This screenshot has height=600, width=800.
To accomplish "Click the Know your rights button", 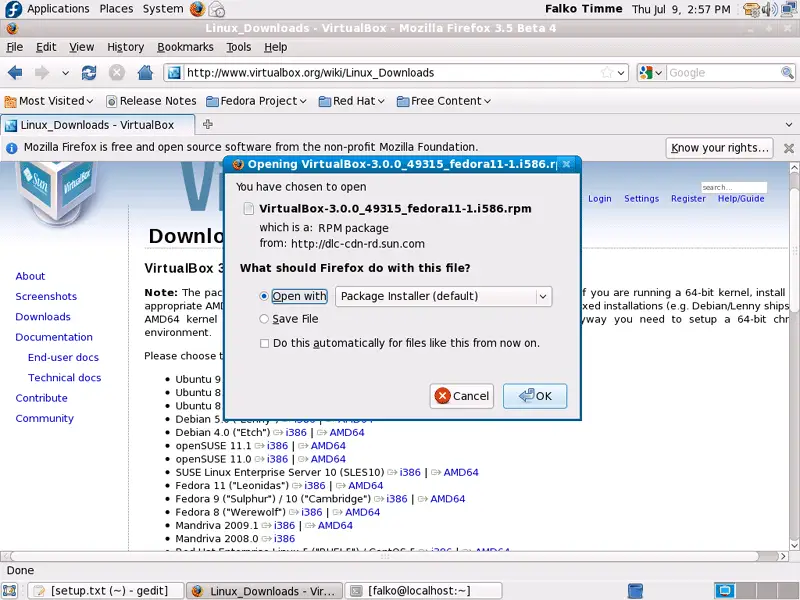I will click(x=719, y=148).
